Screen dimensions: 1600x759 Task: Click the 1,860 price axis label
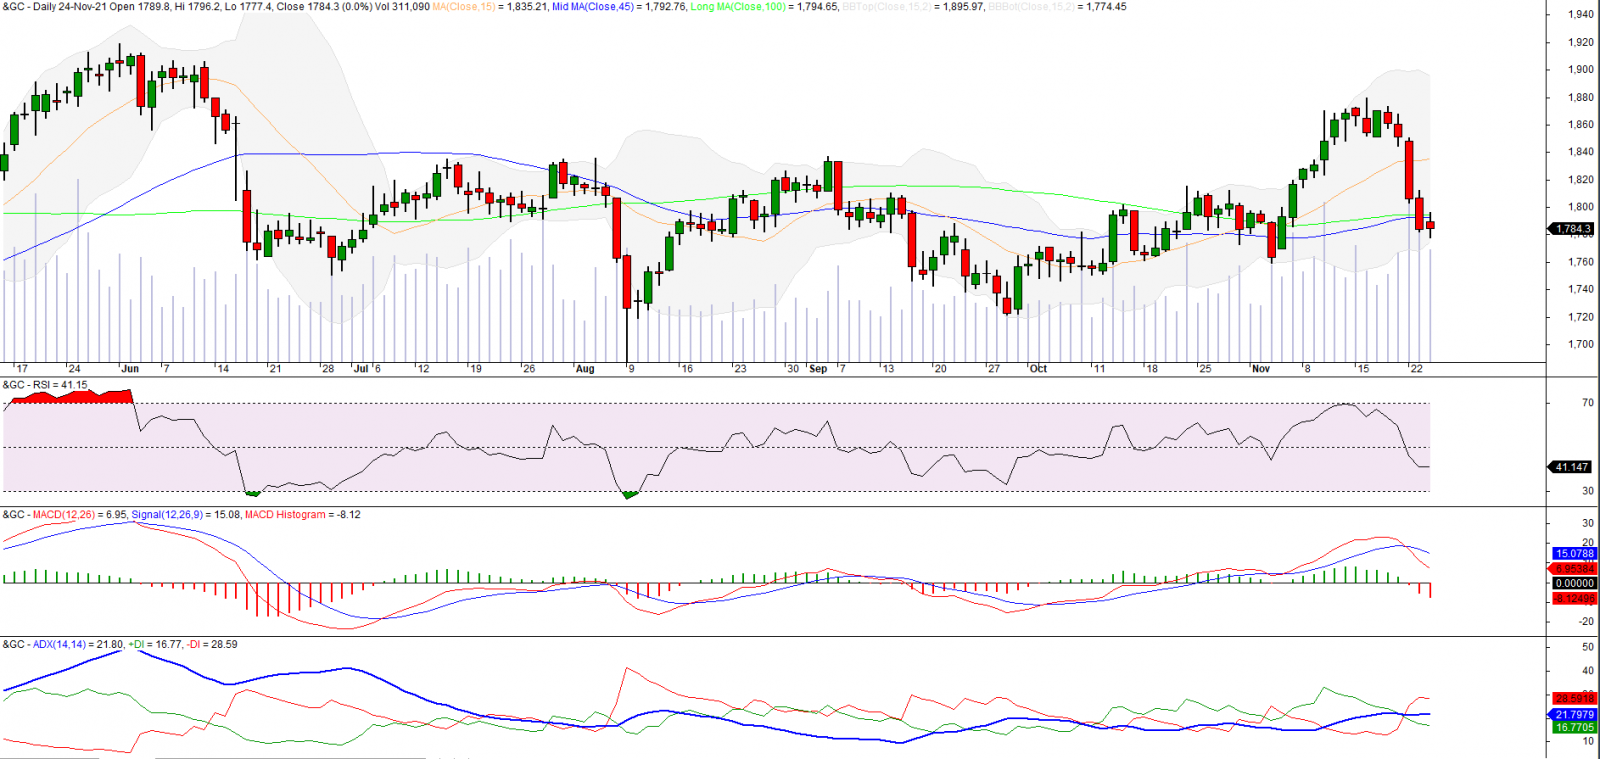1581,125
